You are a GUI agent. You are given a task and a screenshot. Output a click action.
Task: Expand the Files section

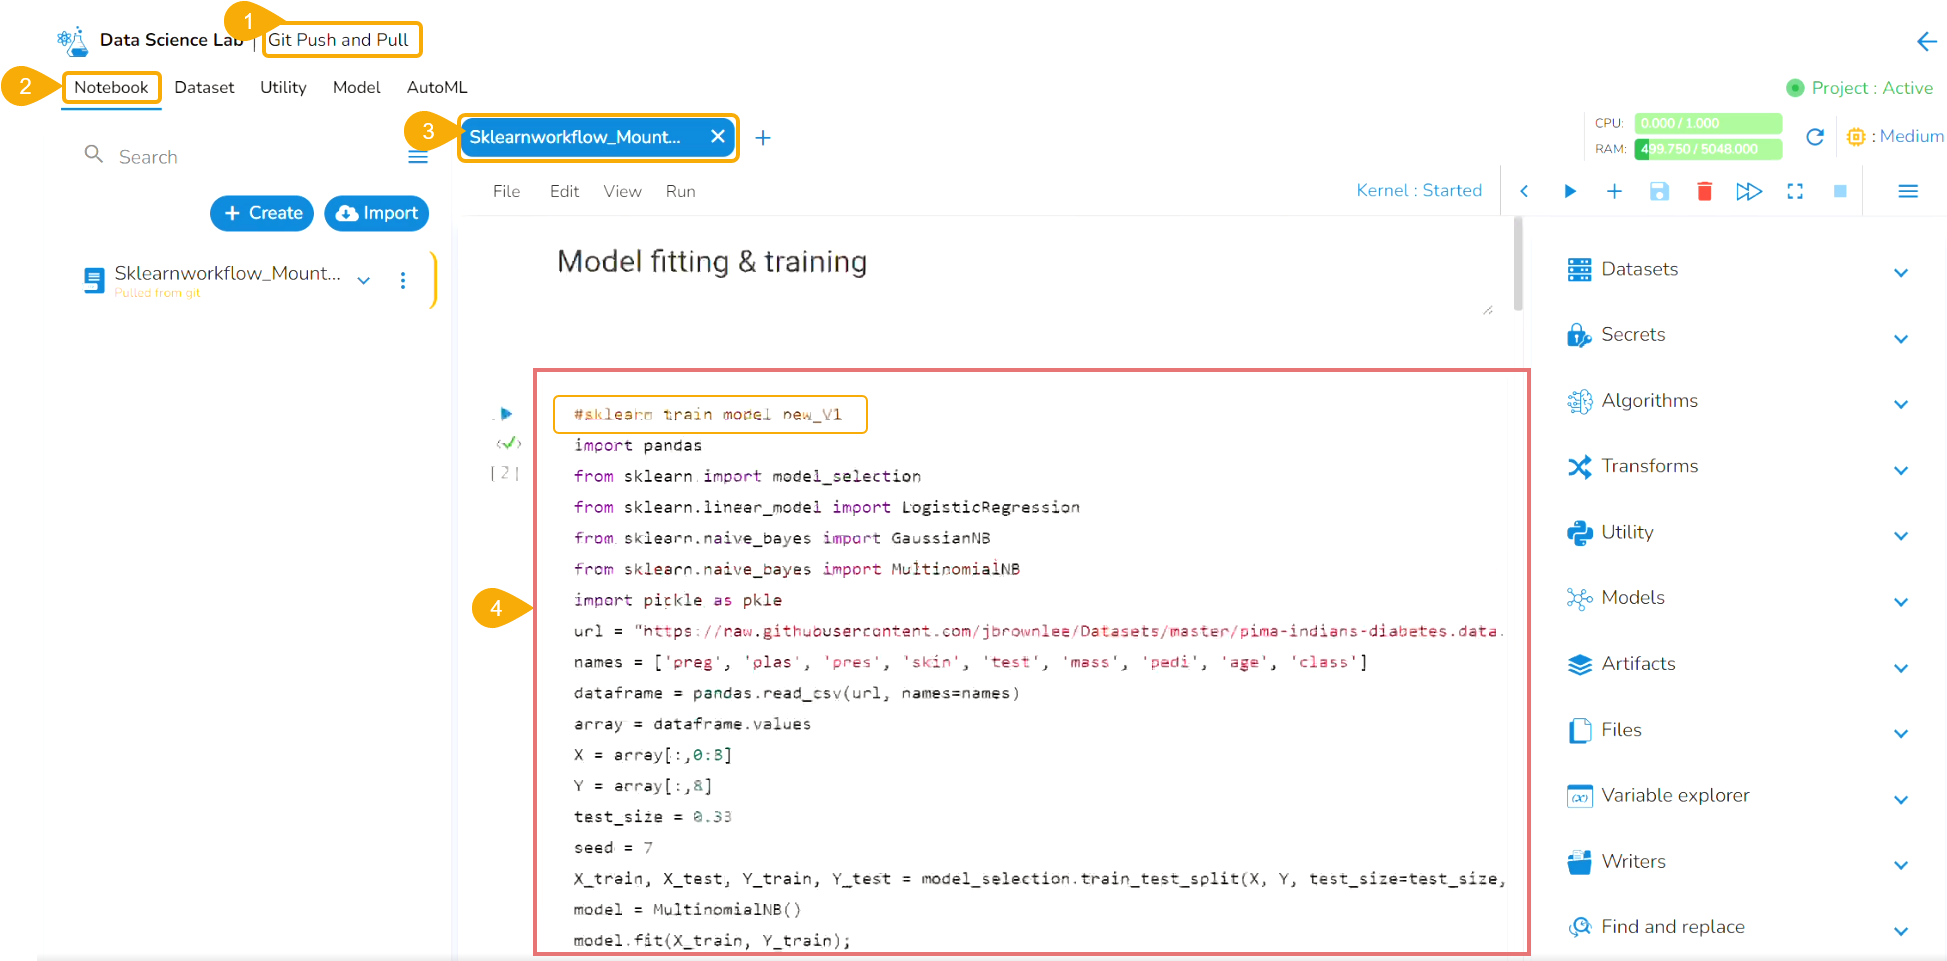point(1901,733)
